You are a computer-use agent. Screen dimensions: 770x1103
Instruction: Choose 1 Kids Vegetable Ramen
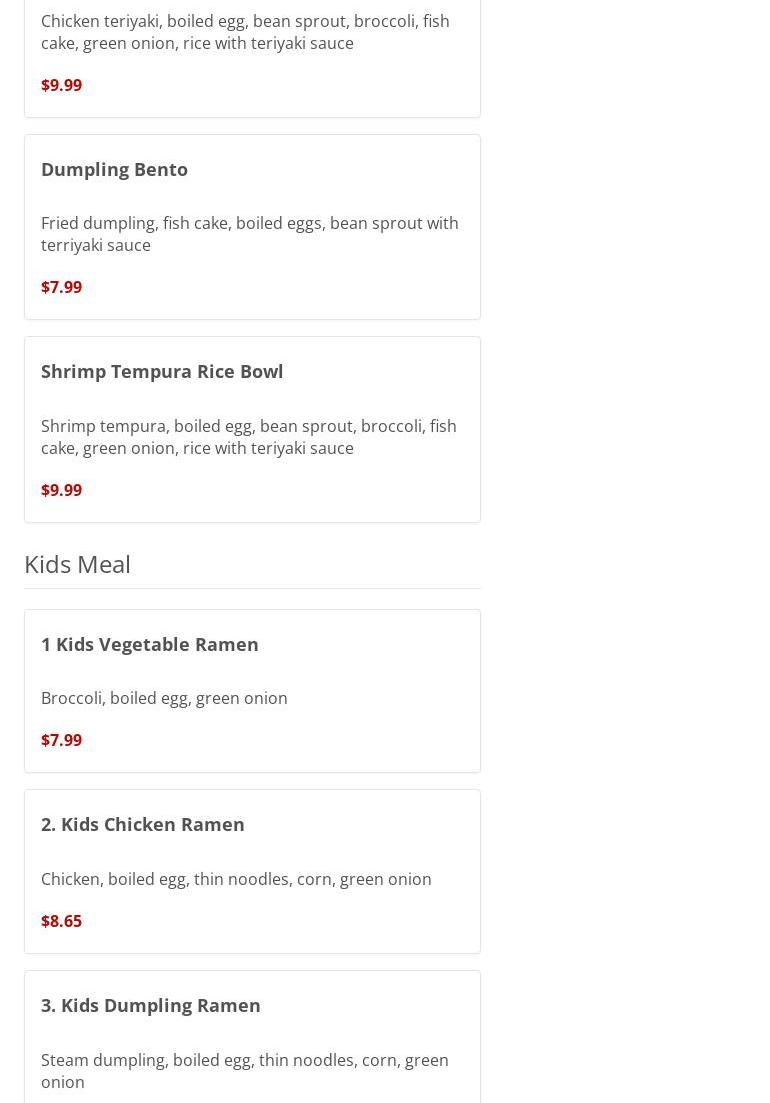(150, 644)
